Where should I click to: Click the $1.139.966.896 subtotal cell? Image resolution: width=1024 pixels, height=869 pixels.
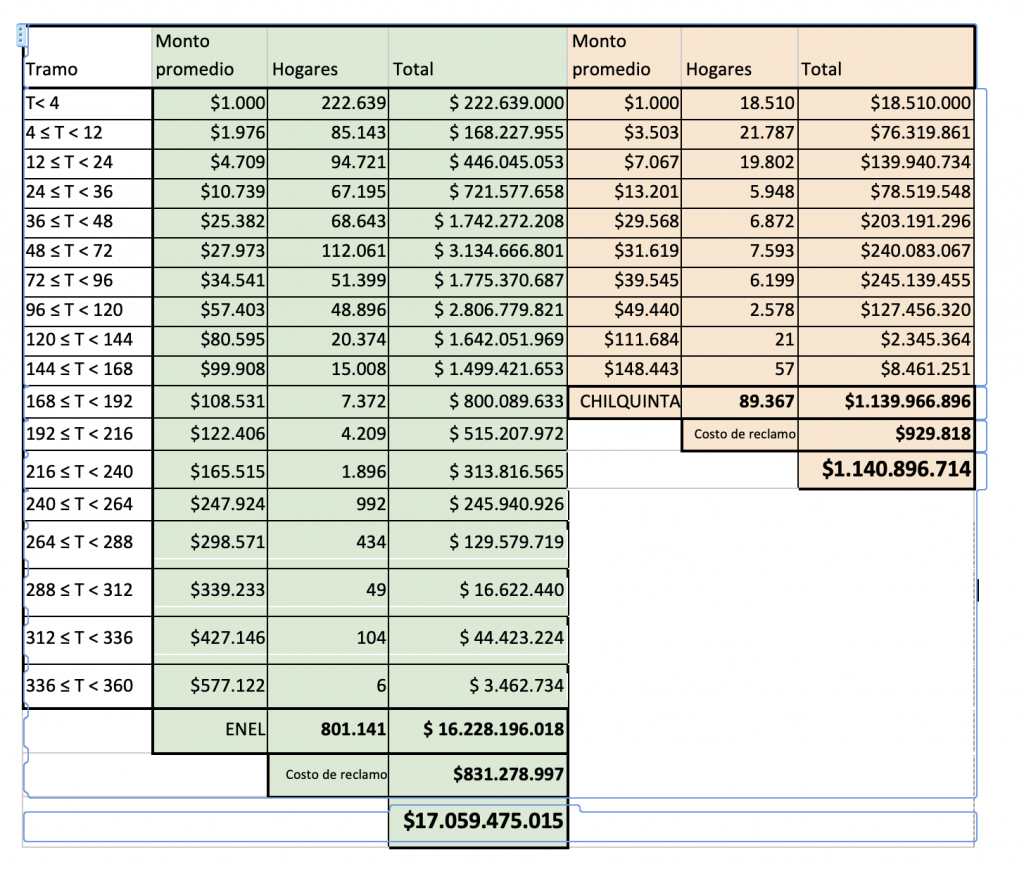click(887, 402)
